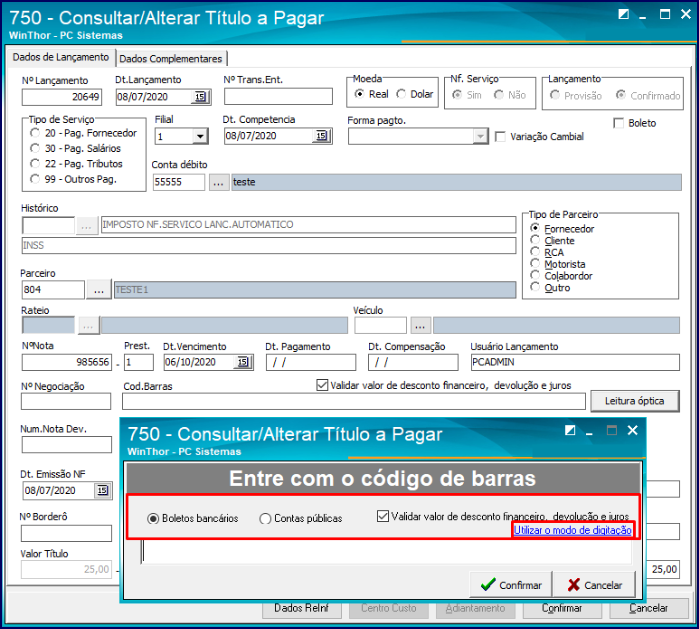
Task: Click Confirmar at the main window bottom
Action: [x=562, y=608]
